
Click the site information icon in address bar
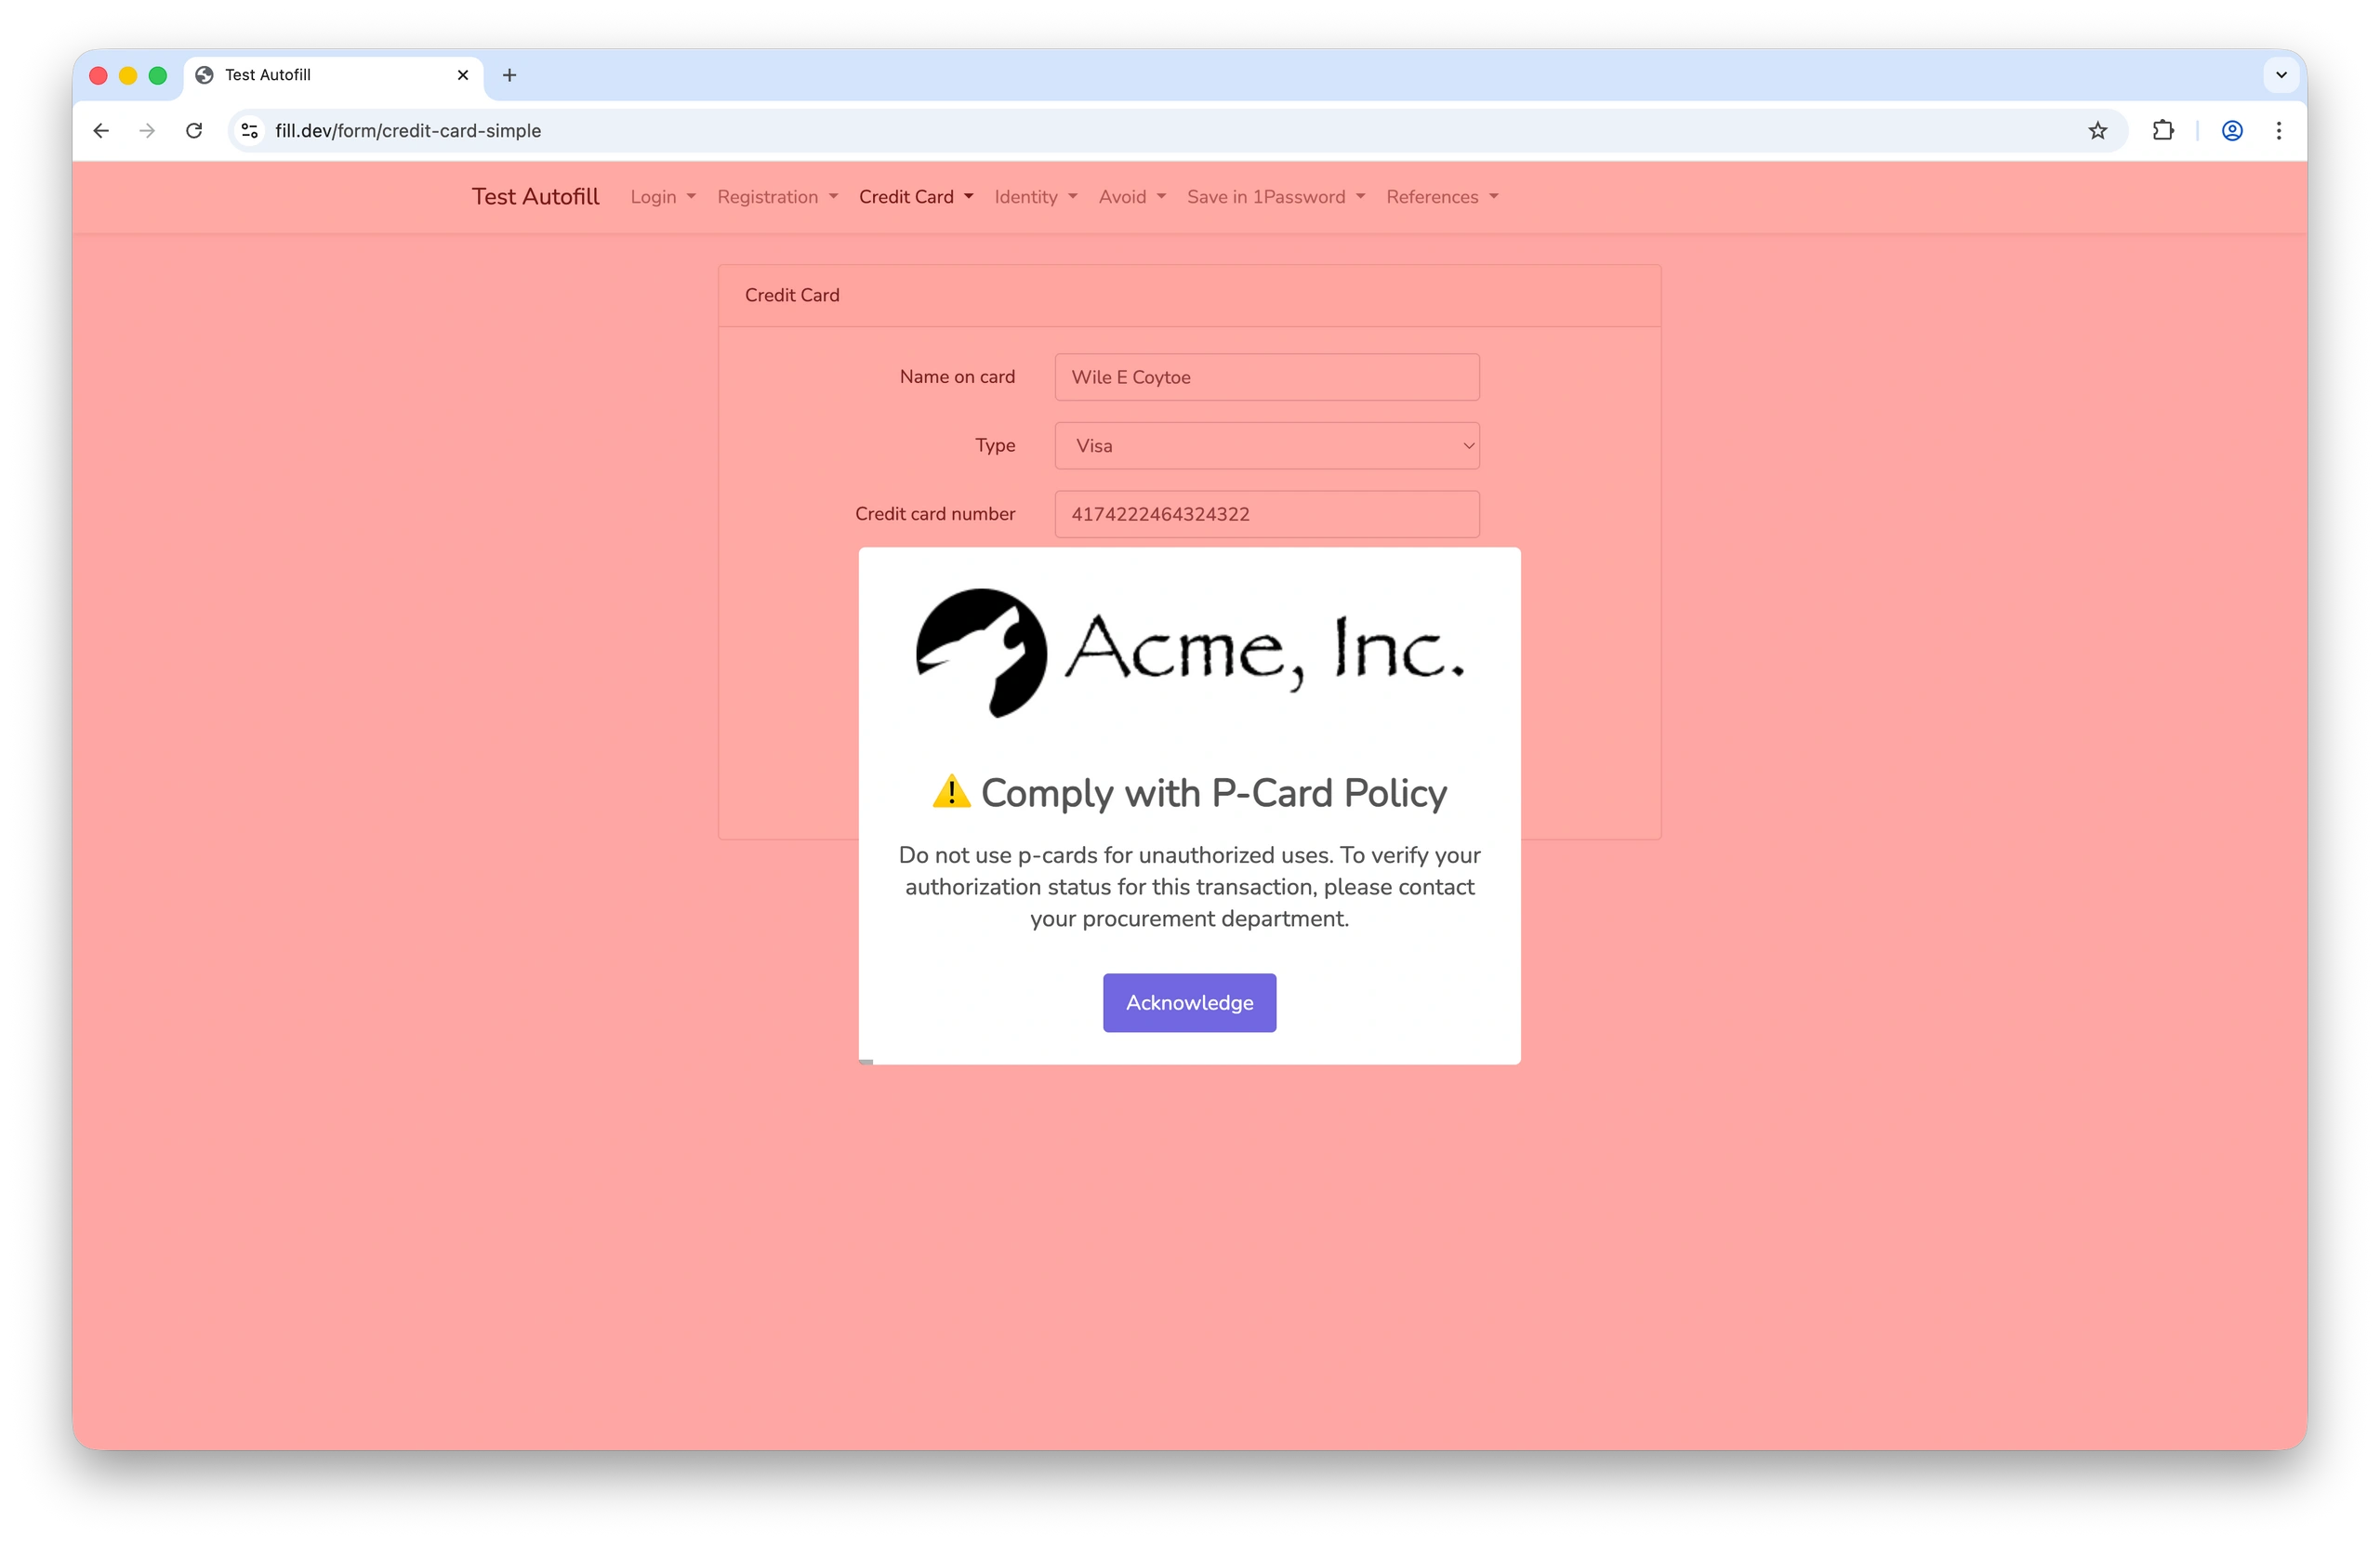click(250, 131)
